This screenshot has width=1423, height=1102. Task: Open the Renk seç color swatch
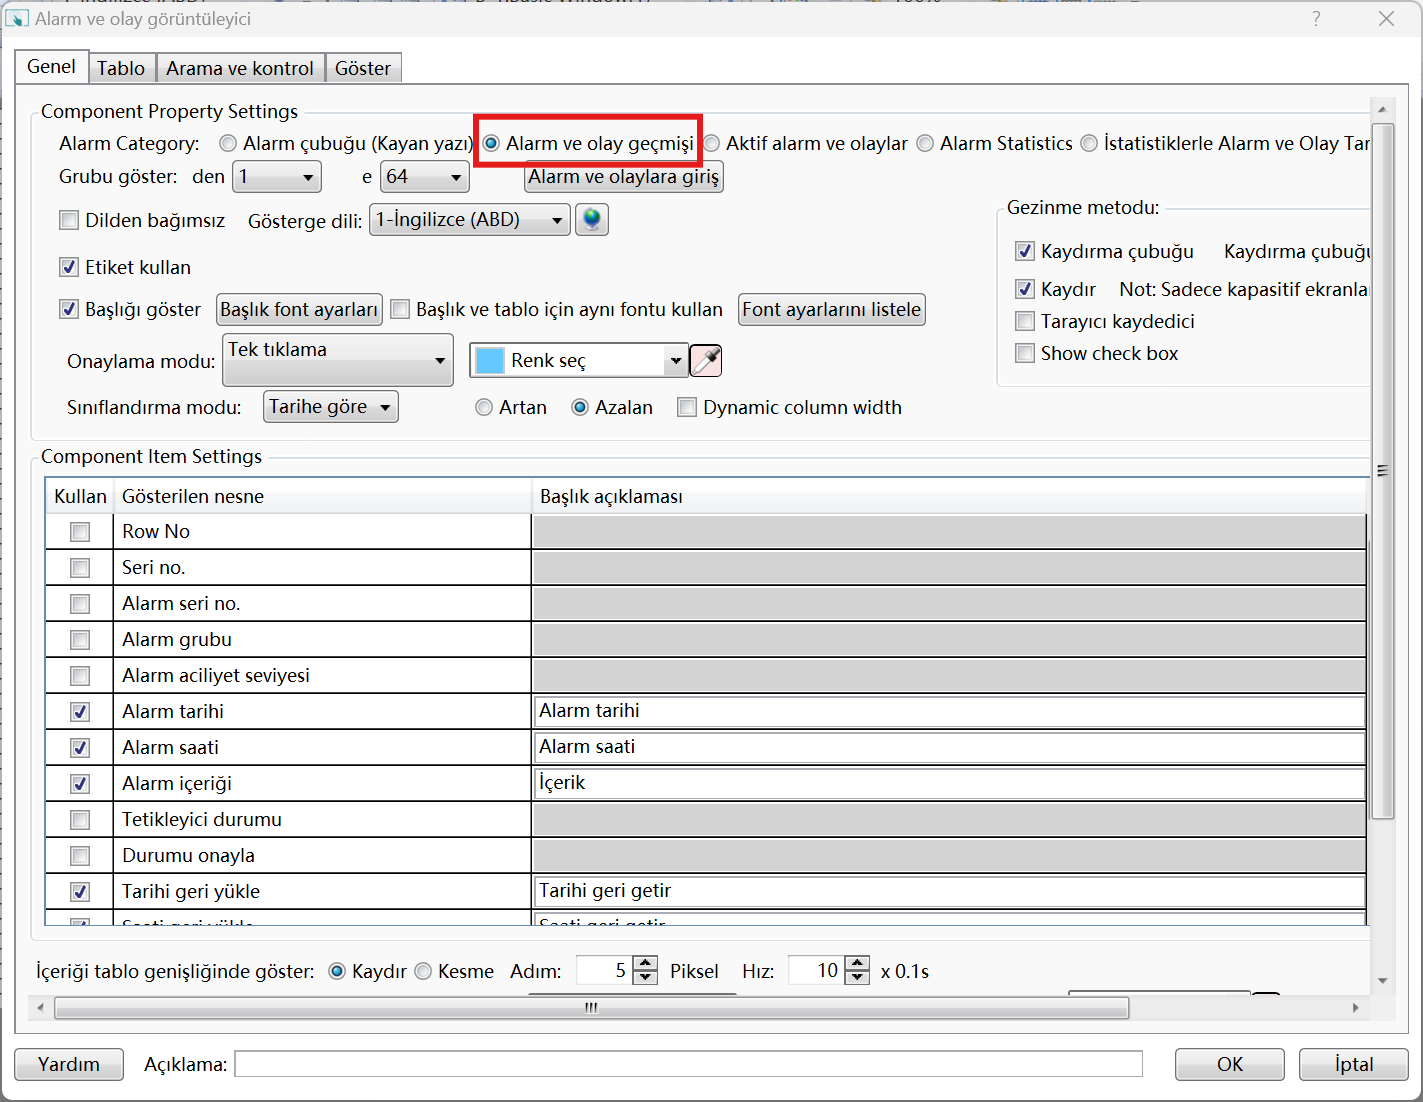tap(578, 360)
